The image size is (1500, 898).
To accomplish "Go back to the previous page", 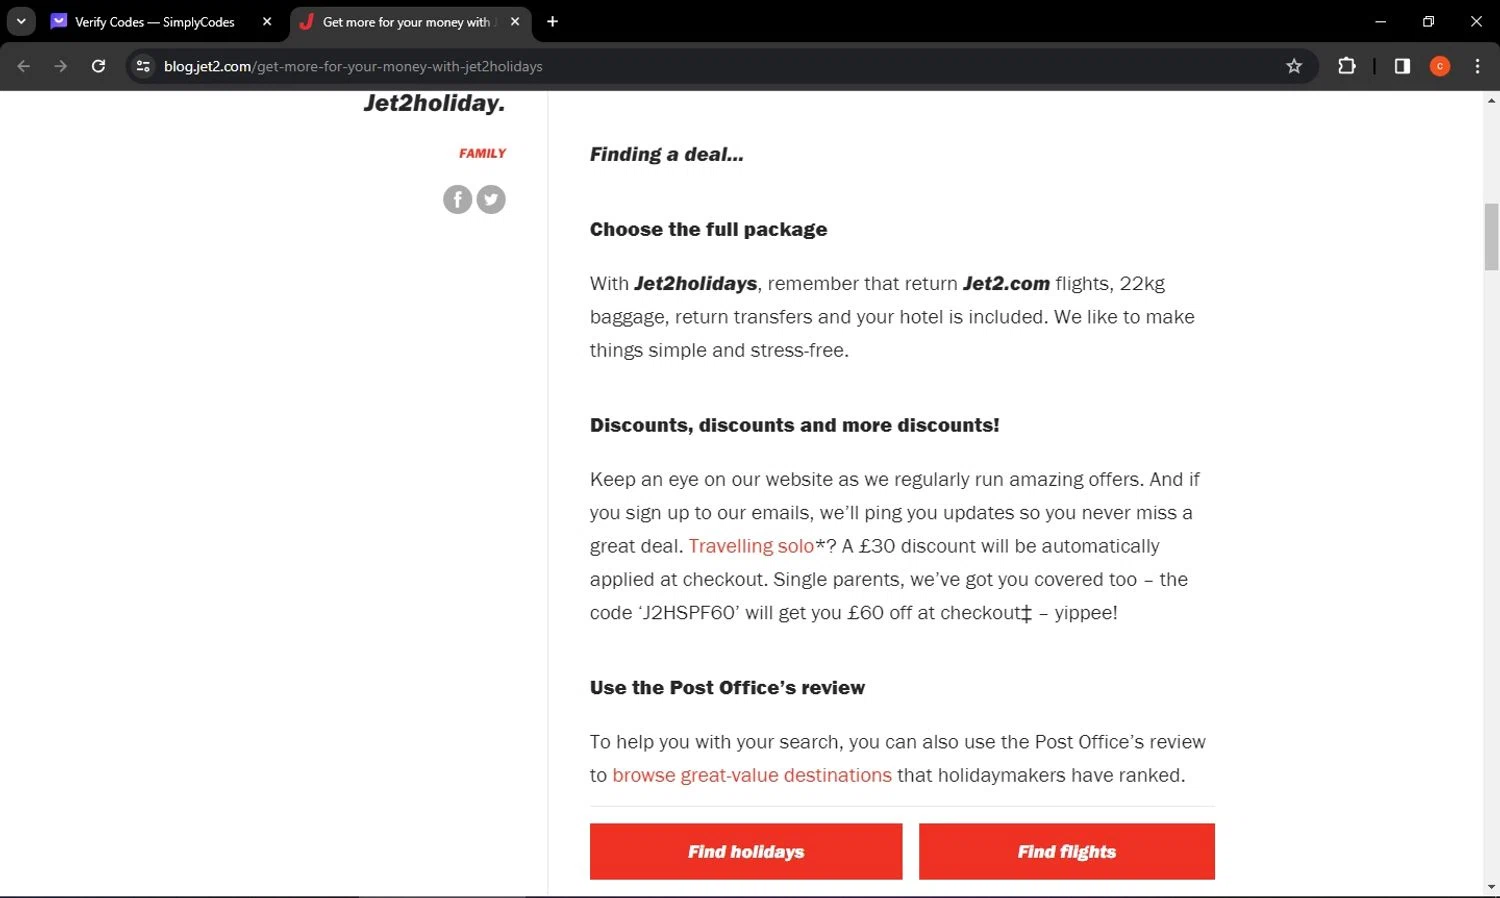I will click(24, 66).
